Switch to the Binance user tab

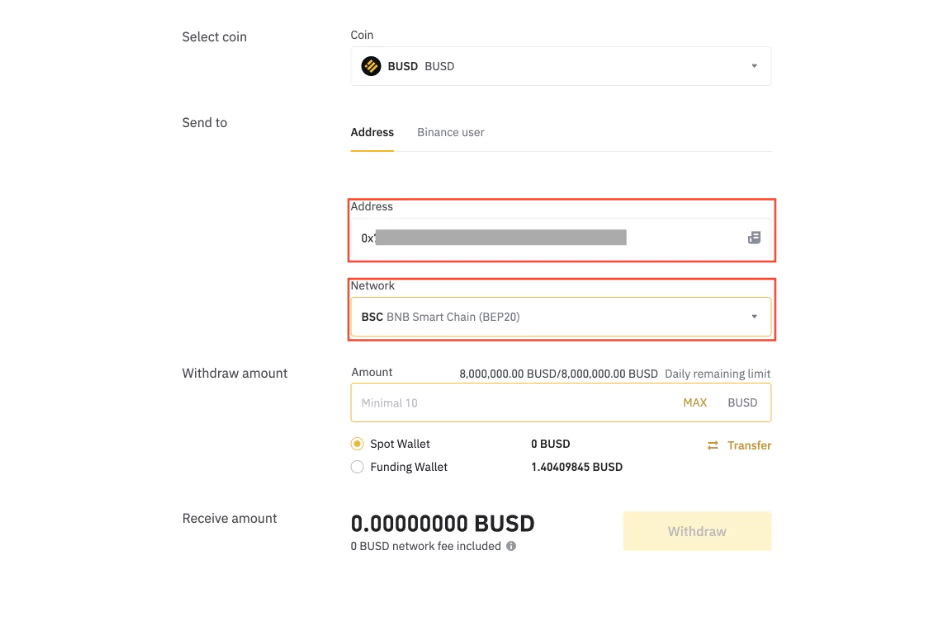451,132
